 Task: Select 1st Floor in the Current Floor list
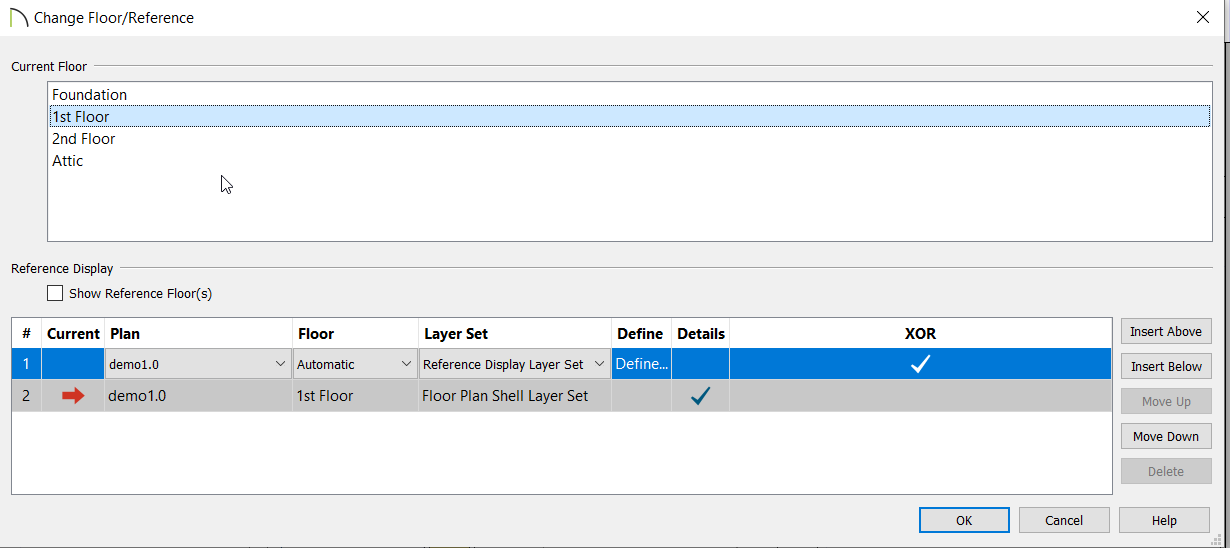coord(630,117)
